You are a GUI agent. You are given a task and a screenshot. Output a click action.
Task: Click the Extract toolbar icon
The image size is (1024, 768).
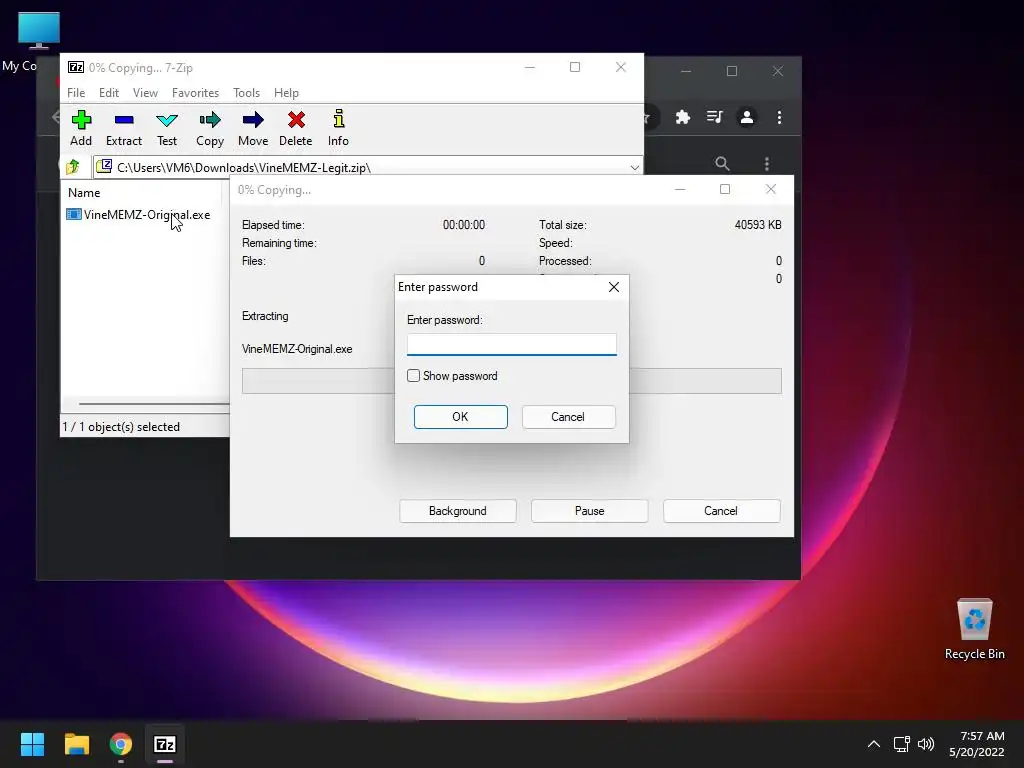tap(123, 128)
